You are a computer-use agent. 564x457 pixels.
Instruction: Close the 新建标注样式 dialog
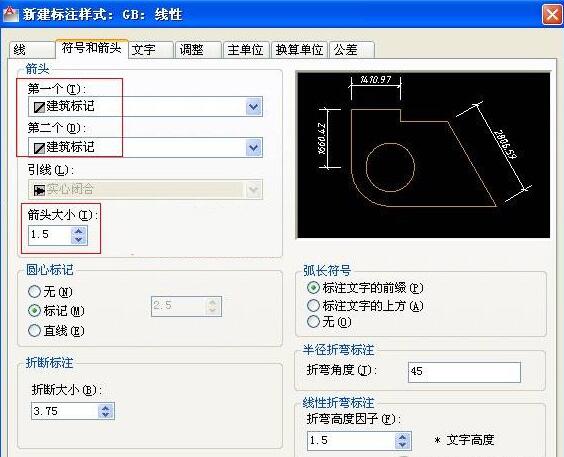pos(552,15)
